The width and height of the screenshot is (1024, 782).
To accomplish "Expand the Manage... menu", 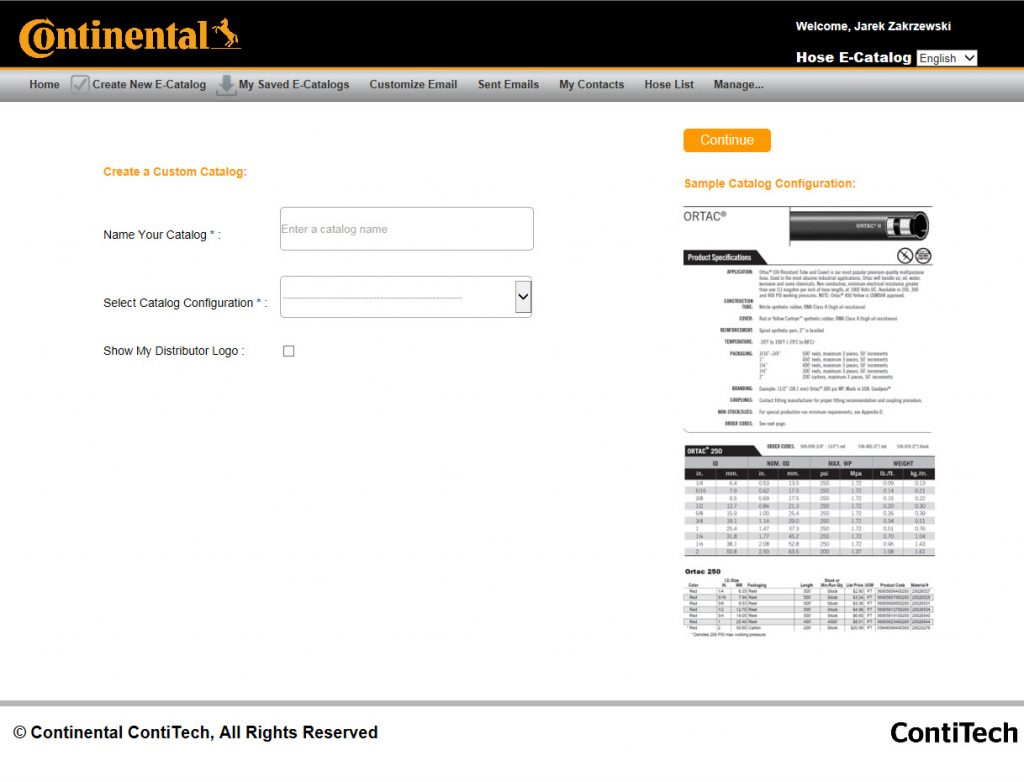I will [x=738, y=85].
